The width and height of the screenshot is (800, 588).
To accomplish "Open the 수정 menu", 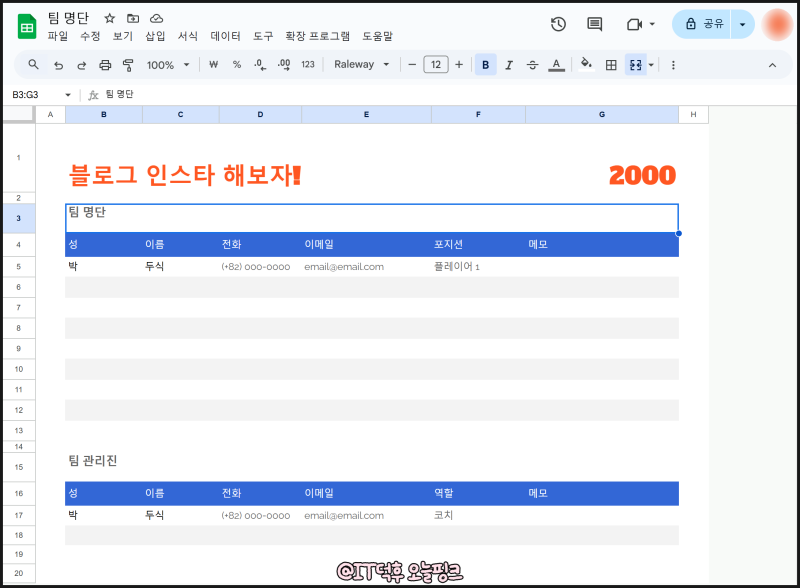I will pyautogui.click(x=90, y=36).
